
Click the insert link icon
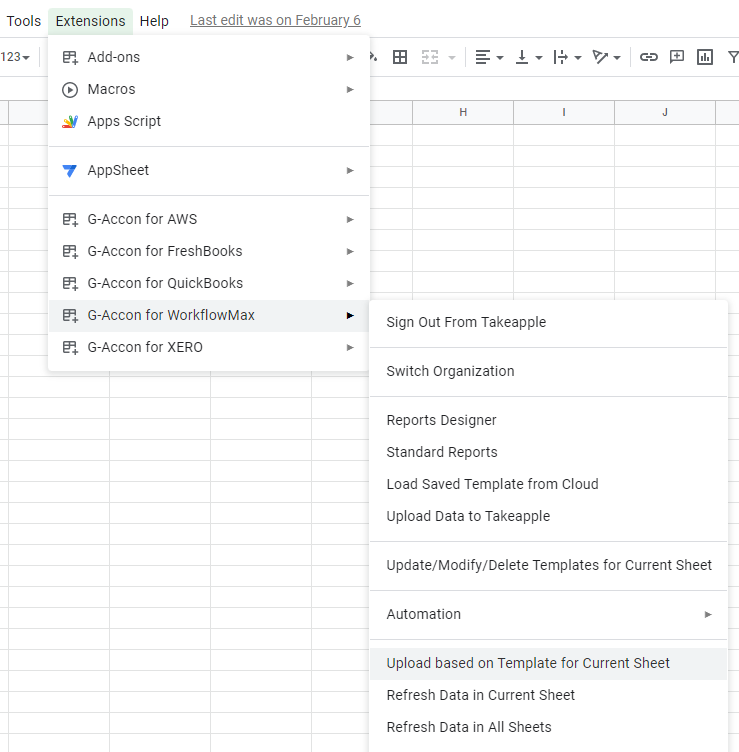(x=648, y=57)
